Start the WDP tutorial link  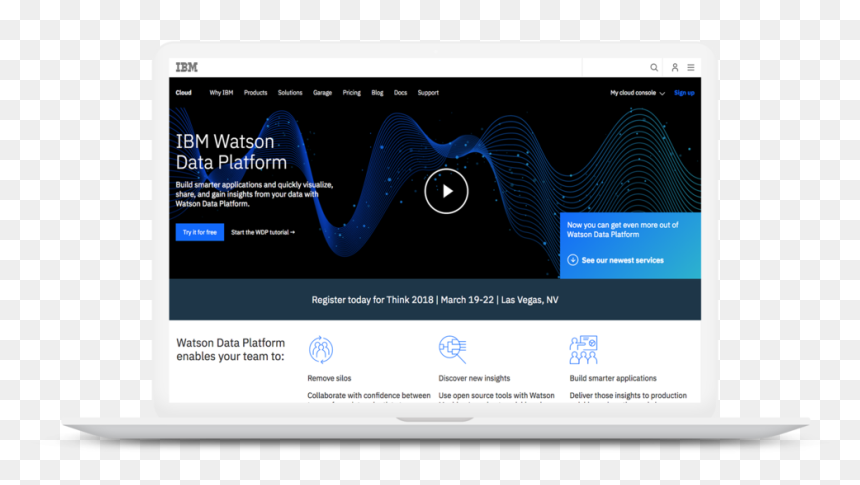(x=263, y=232)
